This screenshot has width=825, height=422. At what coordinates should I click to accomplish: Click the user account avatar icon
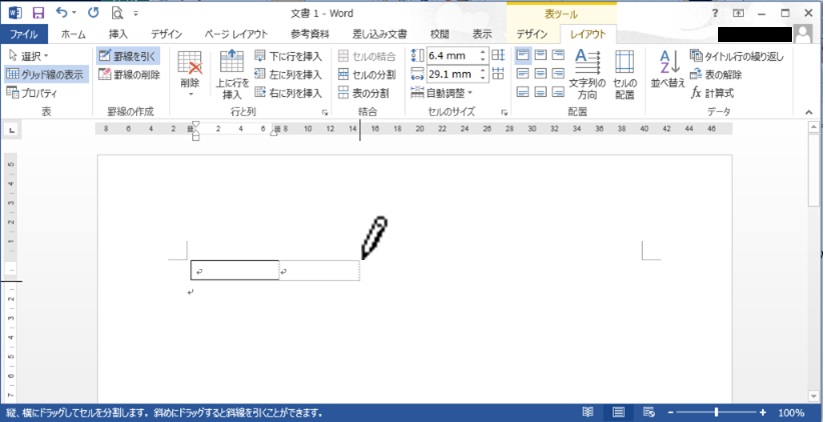pyautogui.click(x=803, y=34)
